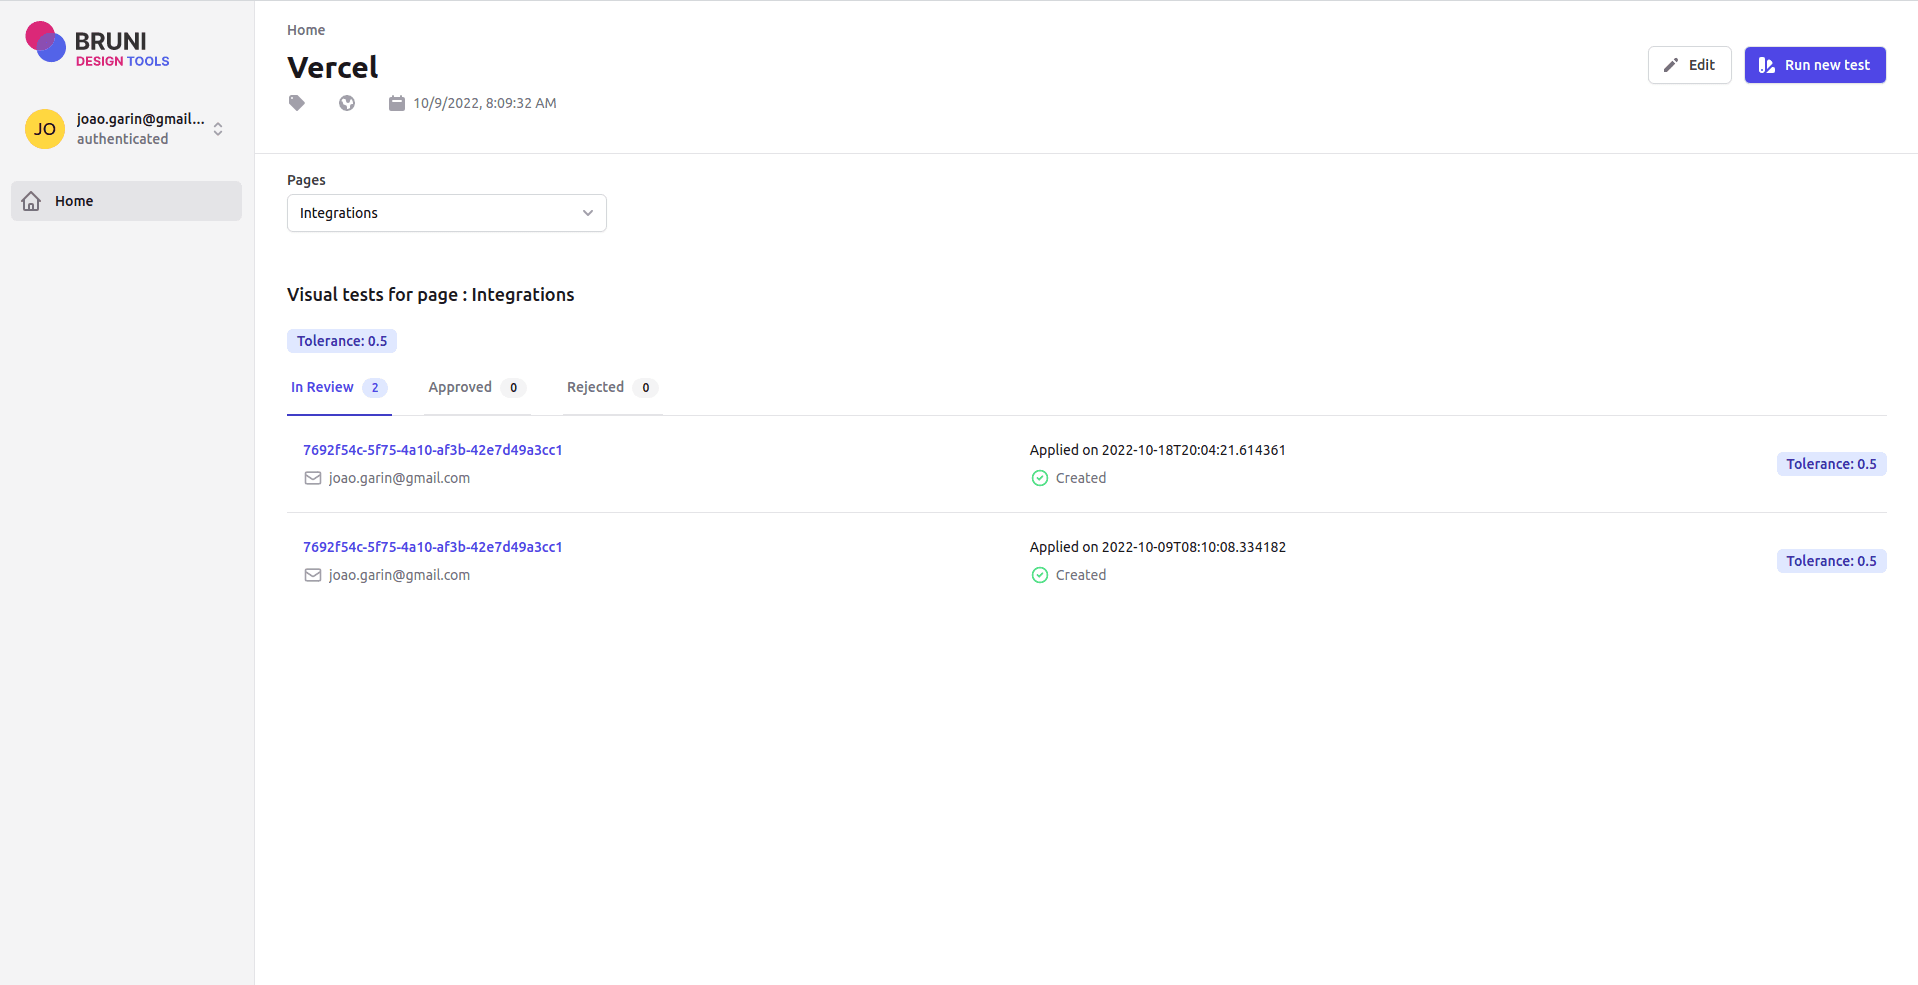
Task: Click Run new test button
Action: (x=1815, y=65)
